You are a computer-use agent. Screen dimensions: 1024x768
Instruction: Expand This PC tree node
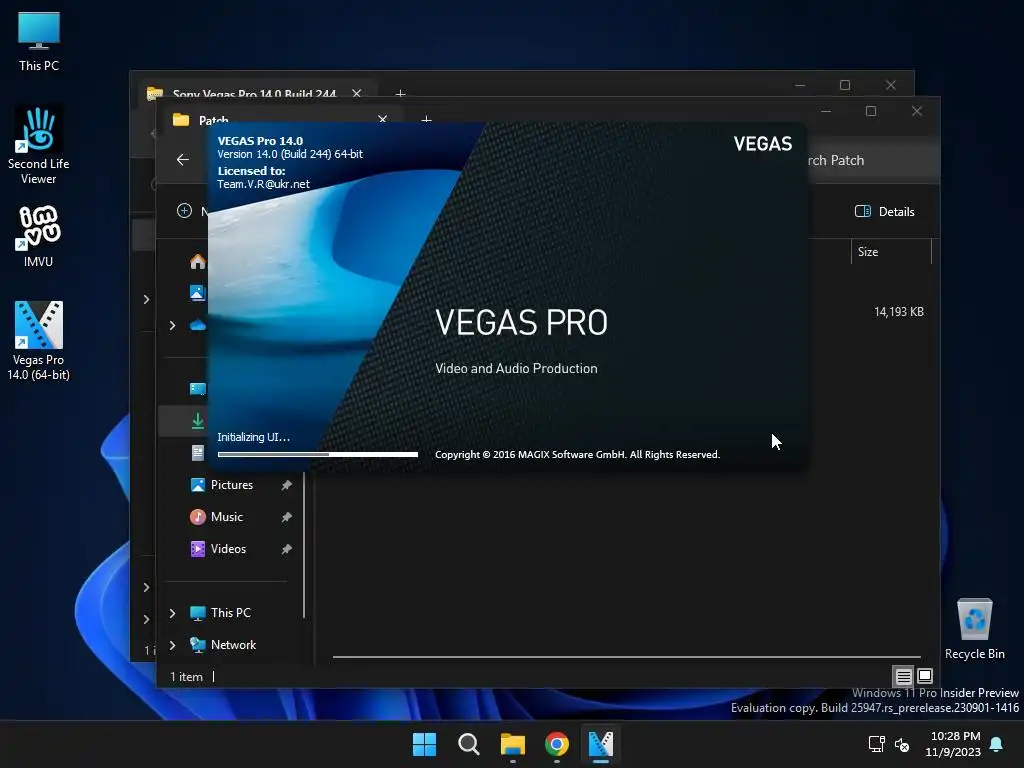[x=172, y=613]
